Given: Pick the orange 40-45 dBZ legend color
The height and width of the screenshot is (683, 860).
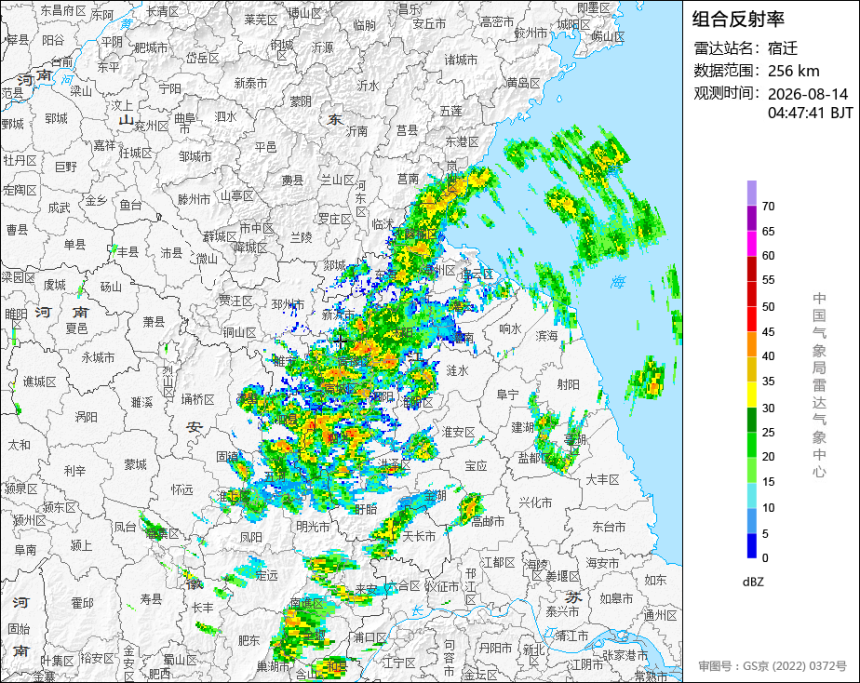Looking at the screenshot, I should click(x=751, y=344).
